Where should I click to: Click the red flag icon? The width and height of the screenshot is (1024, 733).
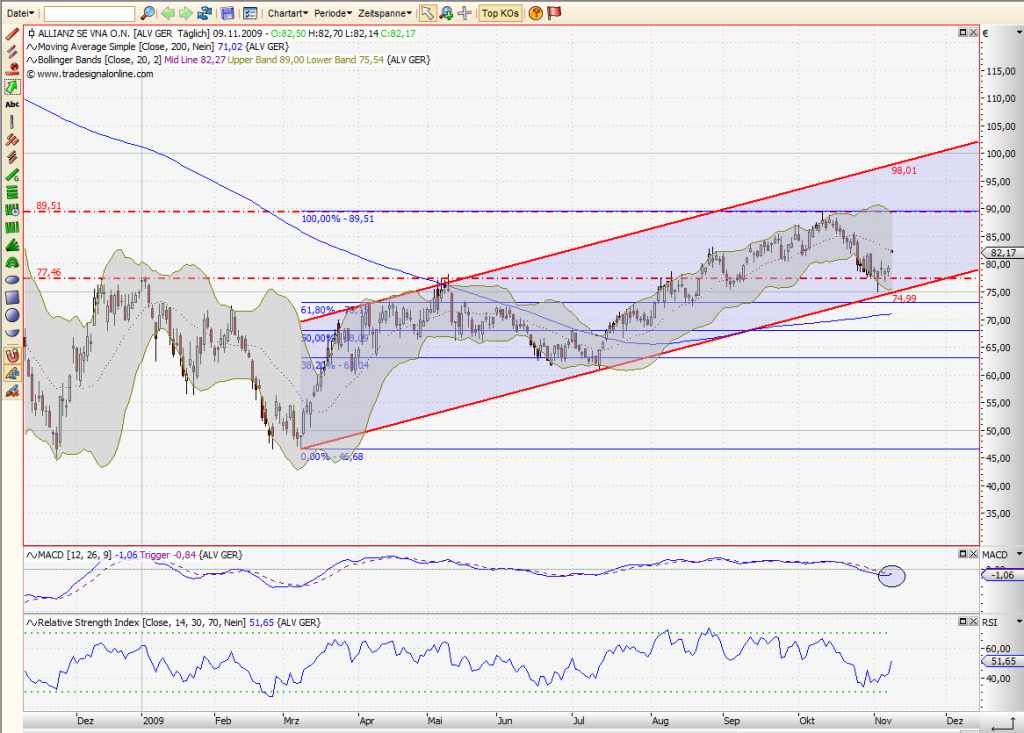click(x=554, y=12)
